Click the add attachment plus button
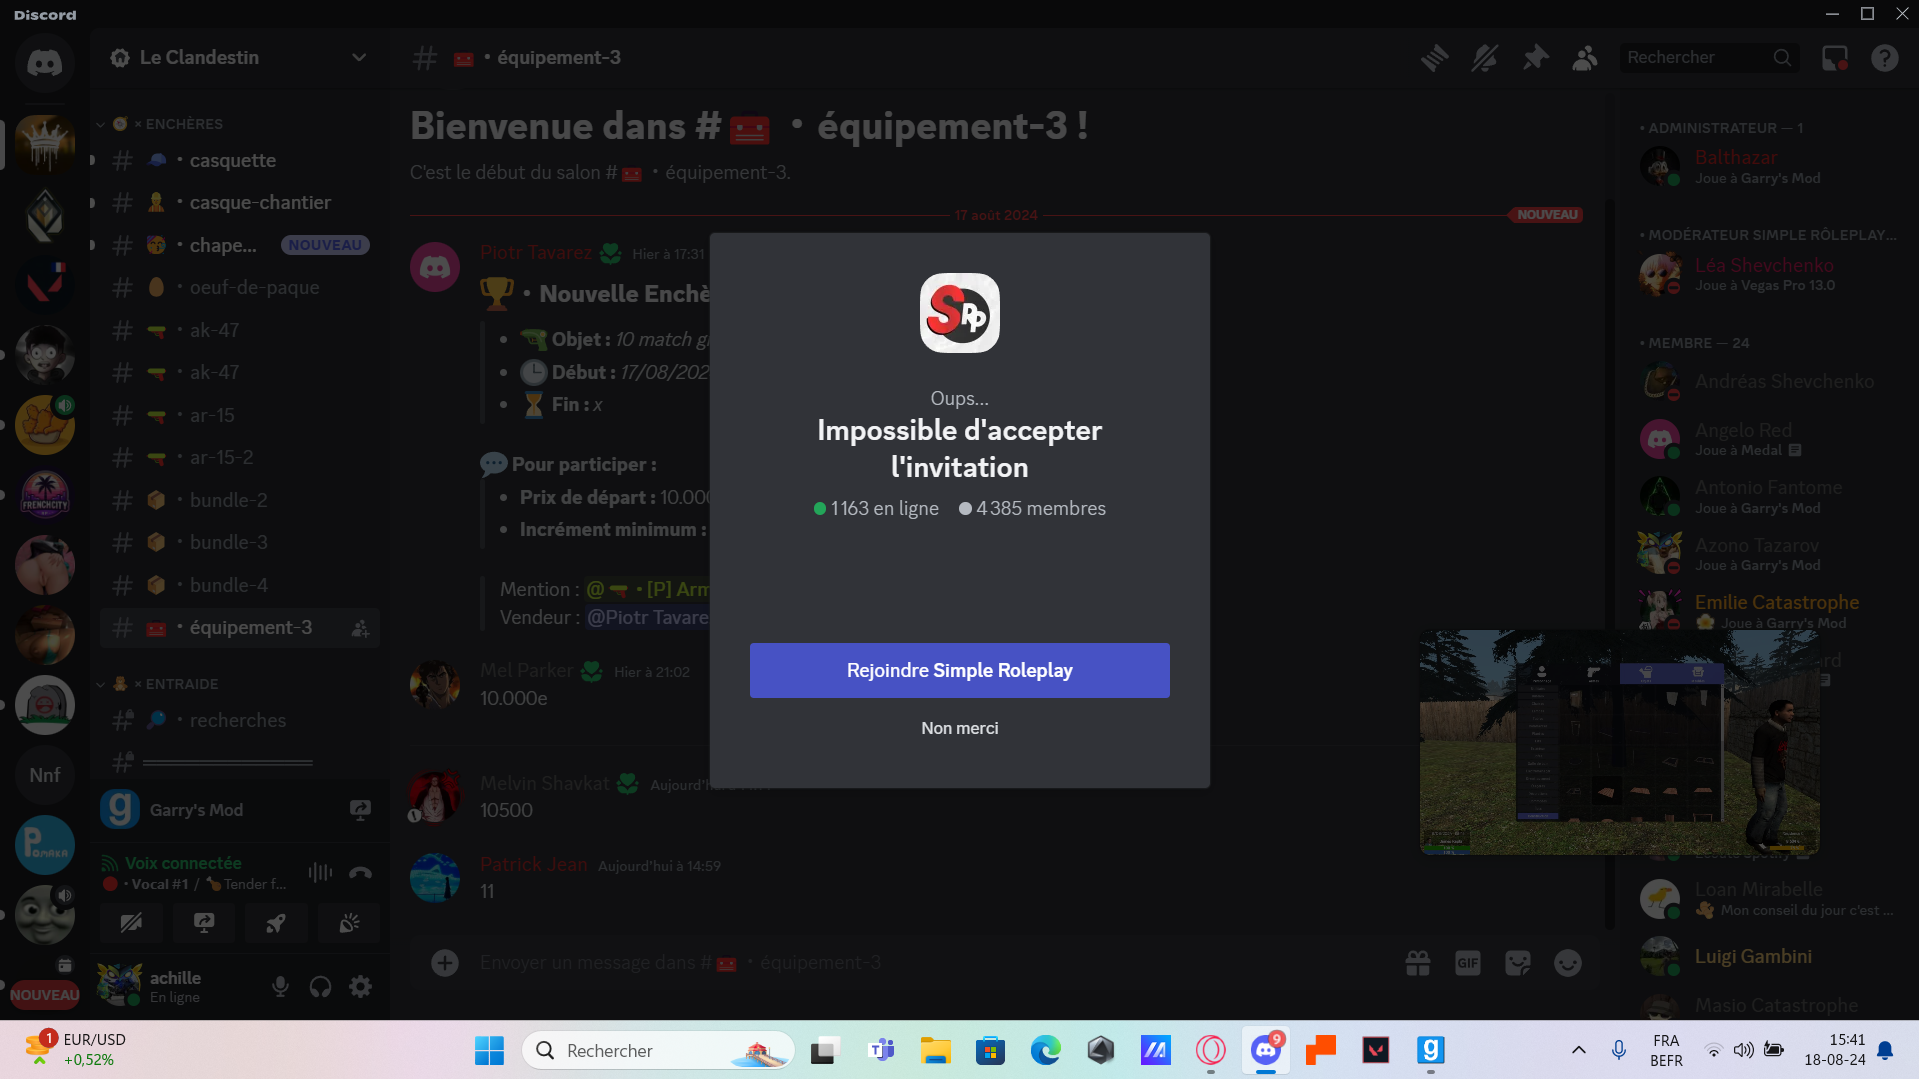Screen dimensions: 1919x1079 coord(445,963)
